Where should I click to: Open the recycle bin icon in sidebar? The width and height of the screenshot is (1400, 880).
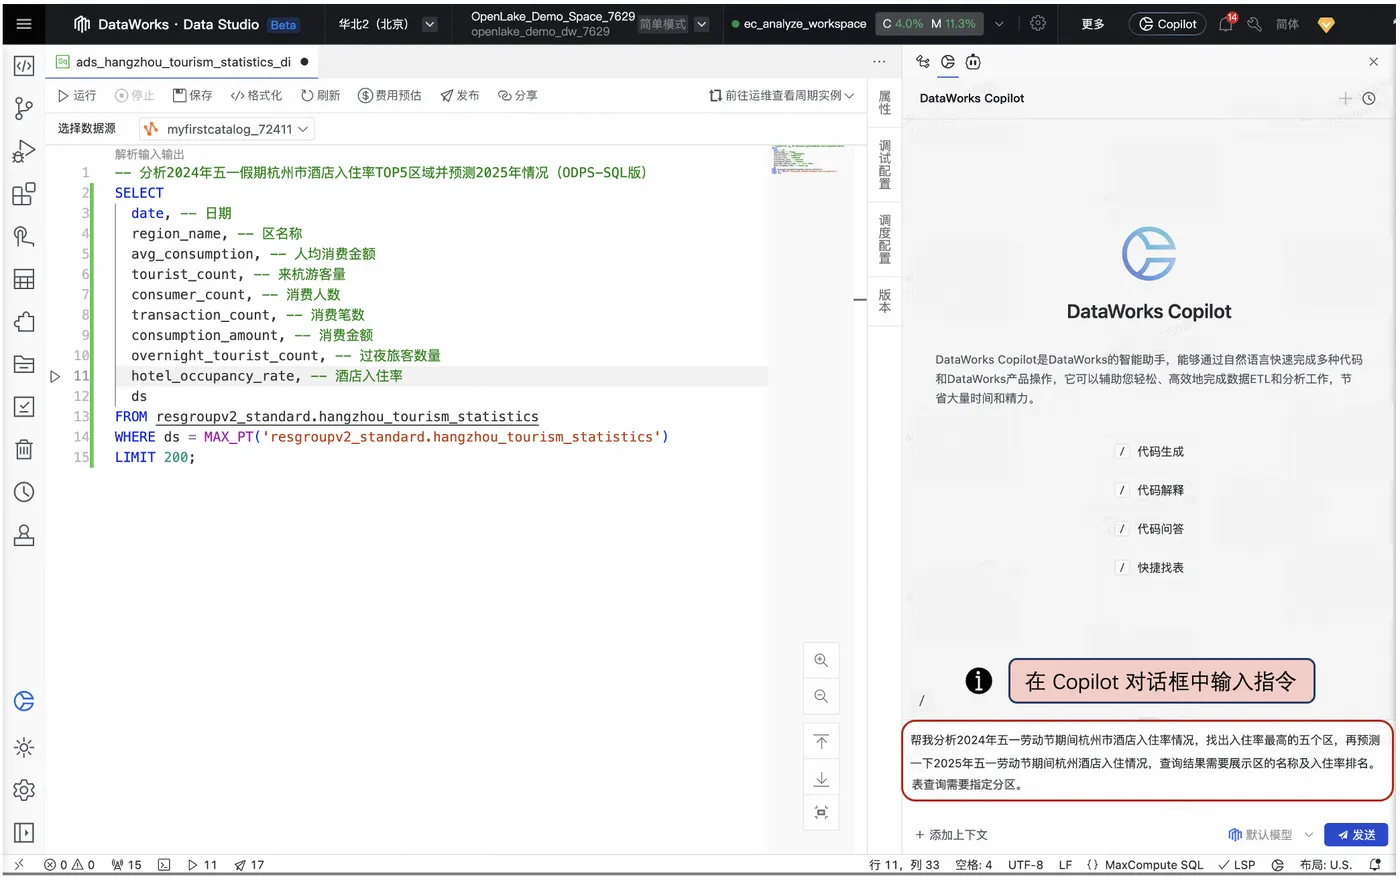(24, 449)
